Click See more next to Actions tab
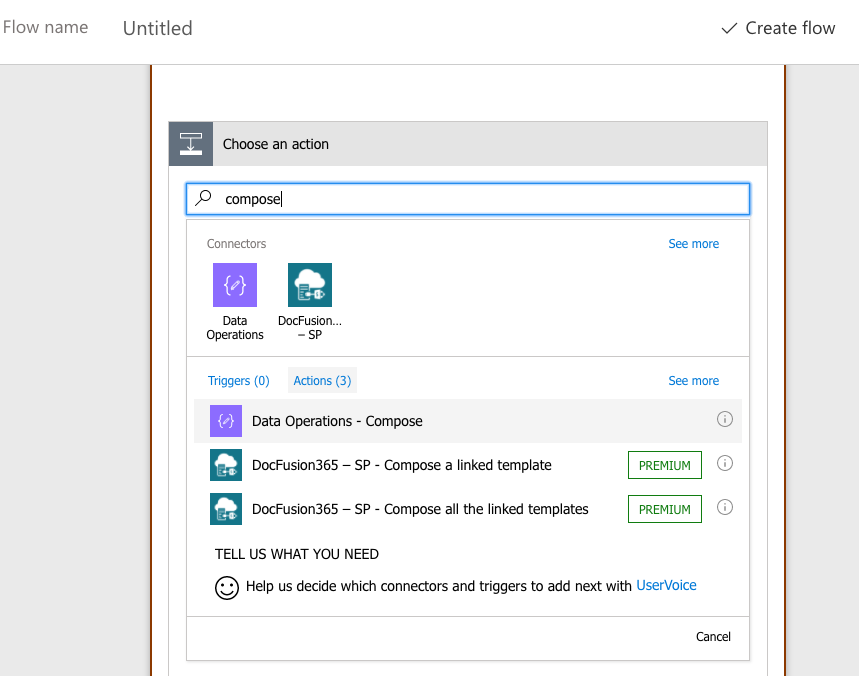859x676 pixels. 693,381
